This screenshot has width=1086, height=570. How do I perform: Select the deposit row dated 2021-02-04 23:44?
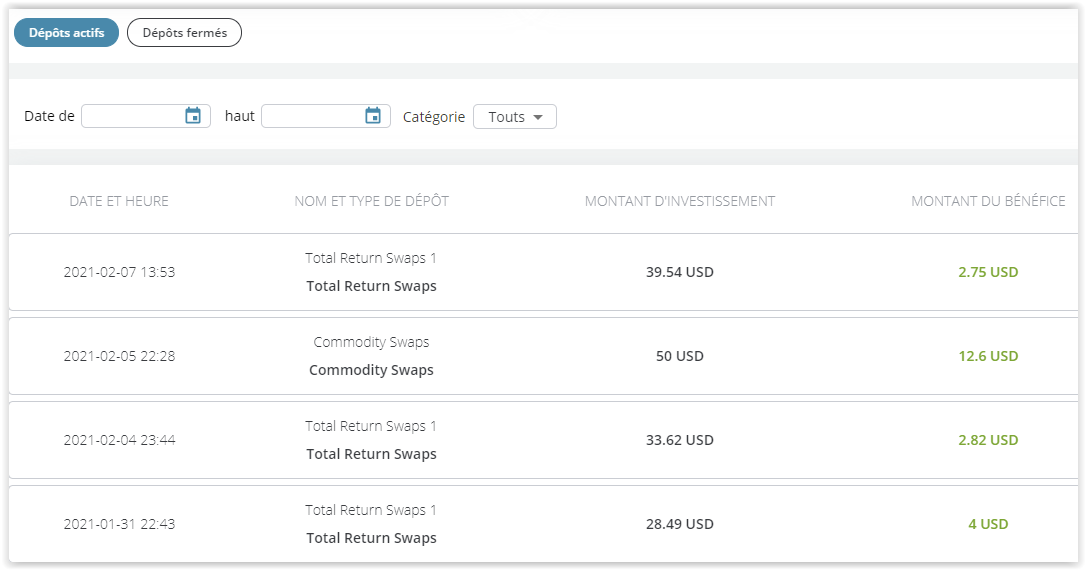click(x=119, y=440)
